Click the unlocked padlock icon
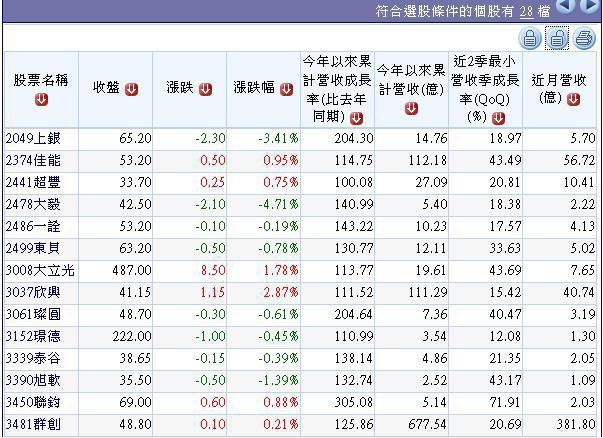 pyautogui.click(x=556, y=38)
